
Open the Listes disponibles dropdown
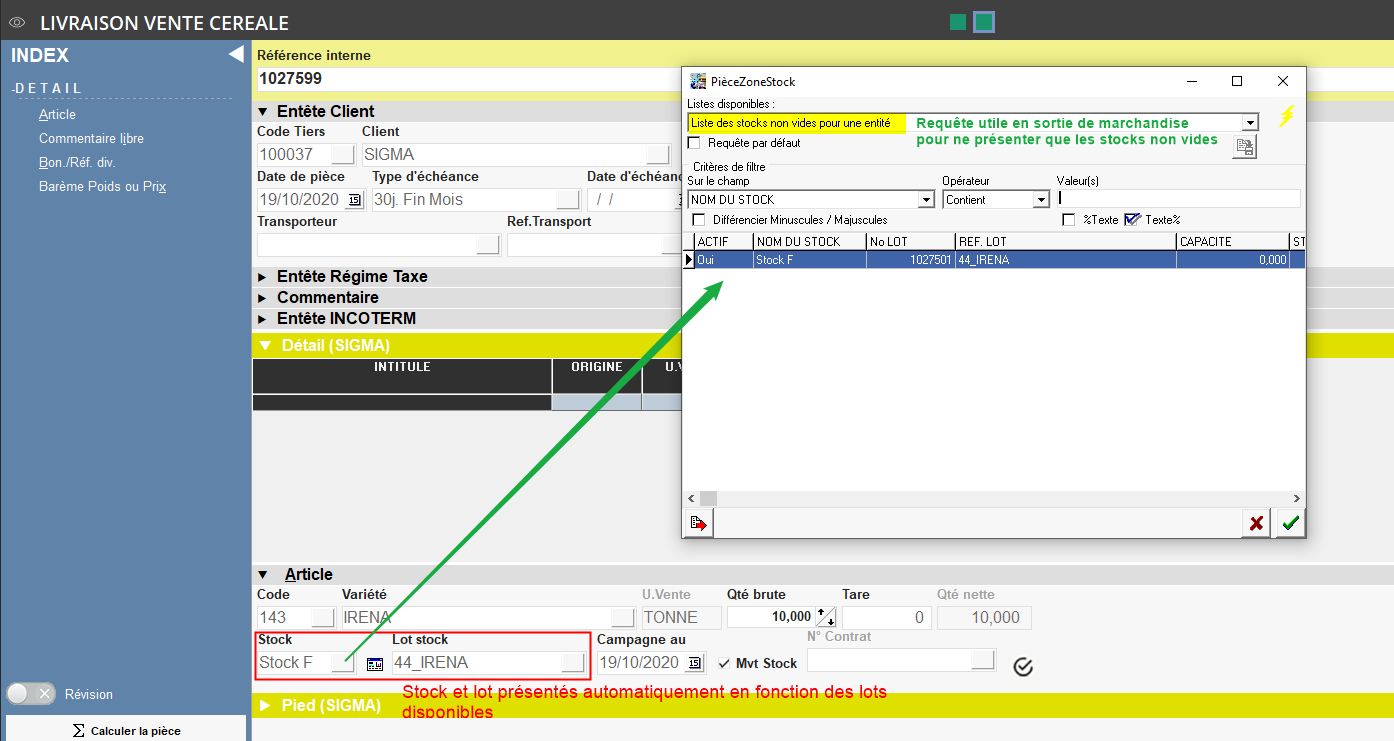[1249, 123]
